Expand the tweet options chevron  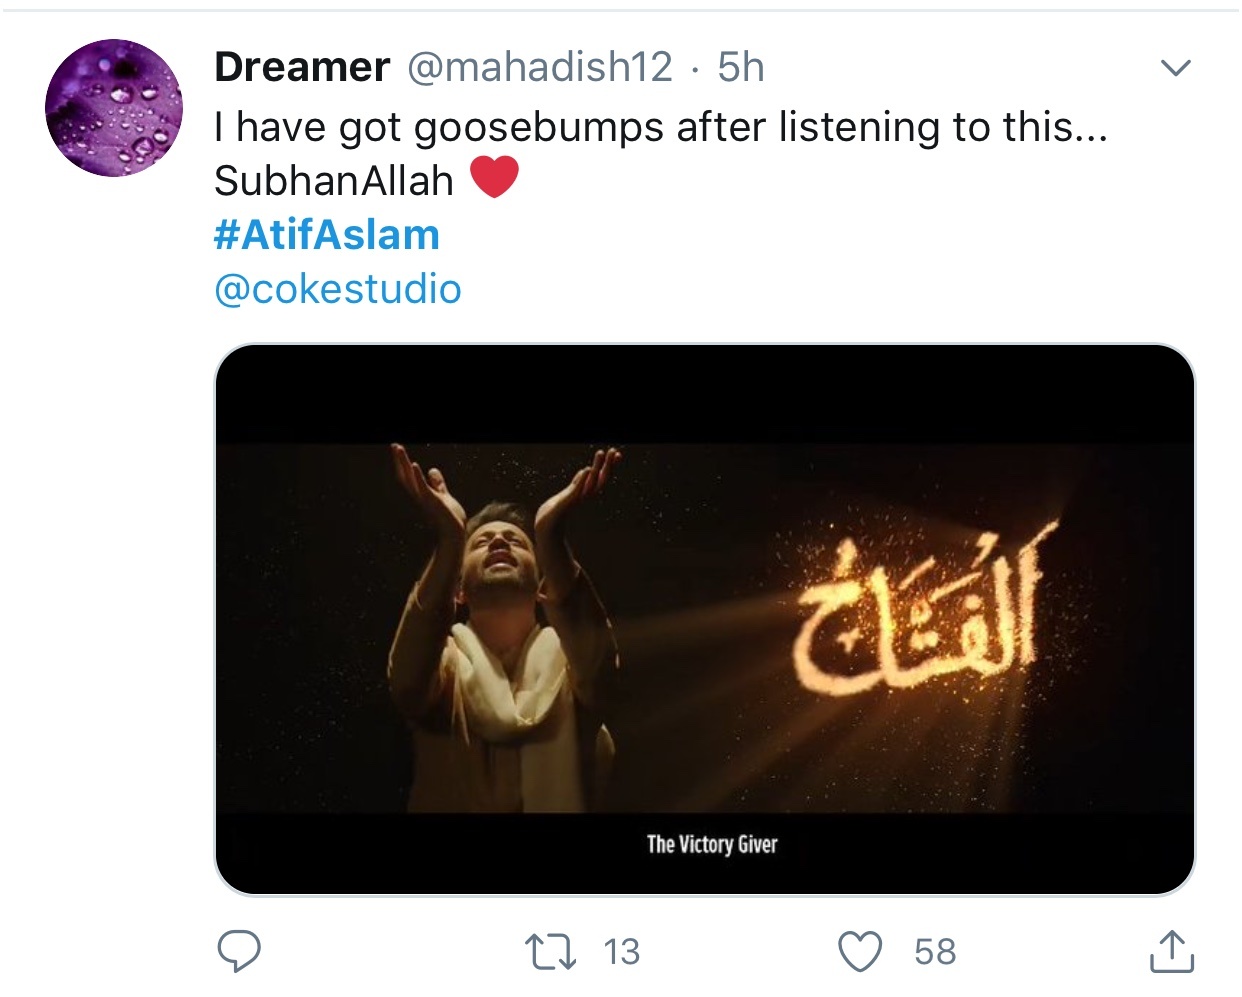point(1175,68)
